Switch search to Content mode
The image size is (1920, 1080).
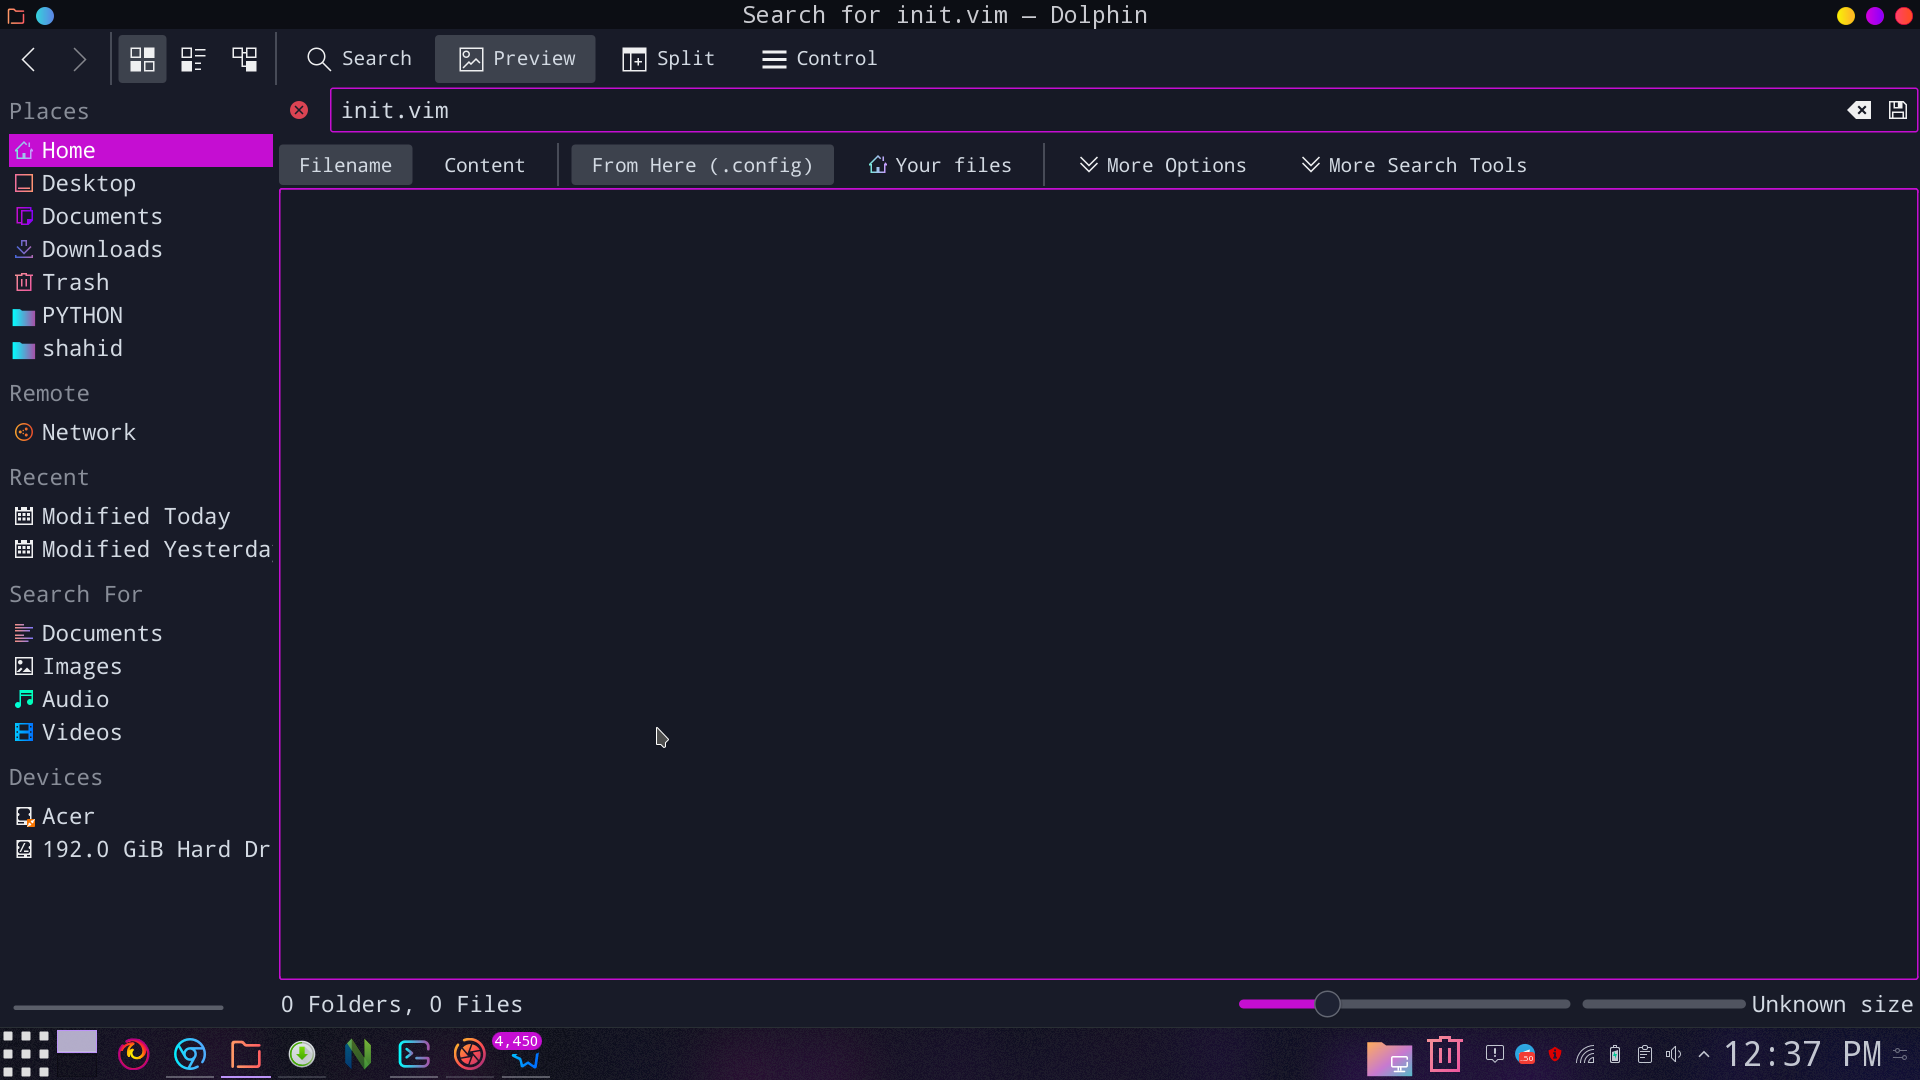coord(484,165)
